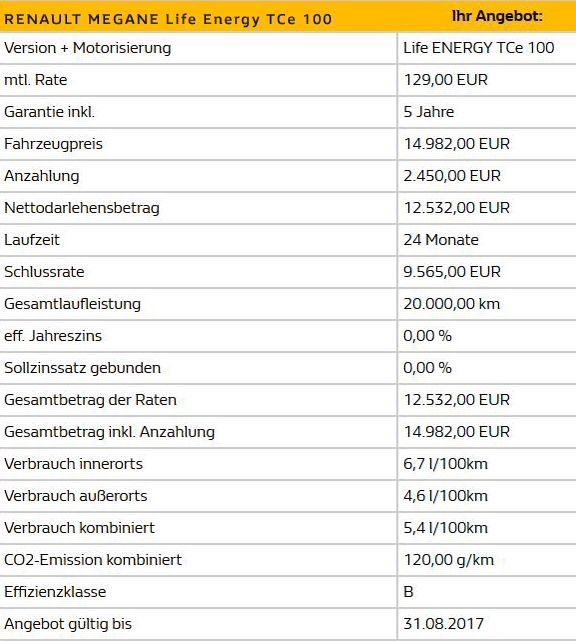
Task: Select the Nettodarlehensbetrag row label
Action: tap(82, 208)
